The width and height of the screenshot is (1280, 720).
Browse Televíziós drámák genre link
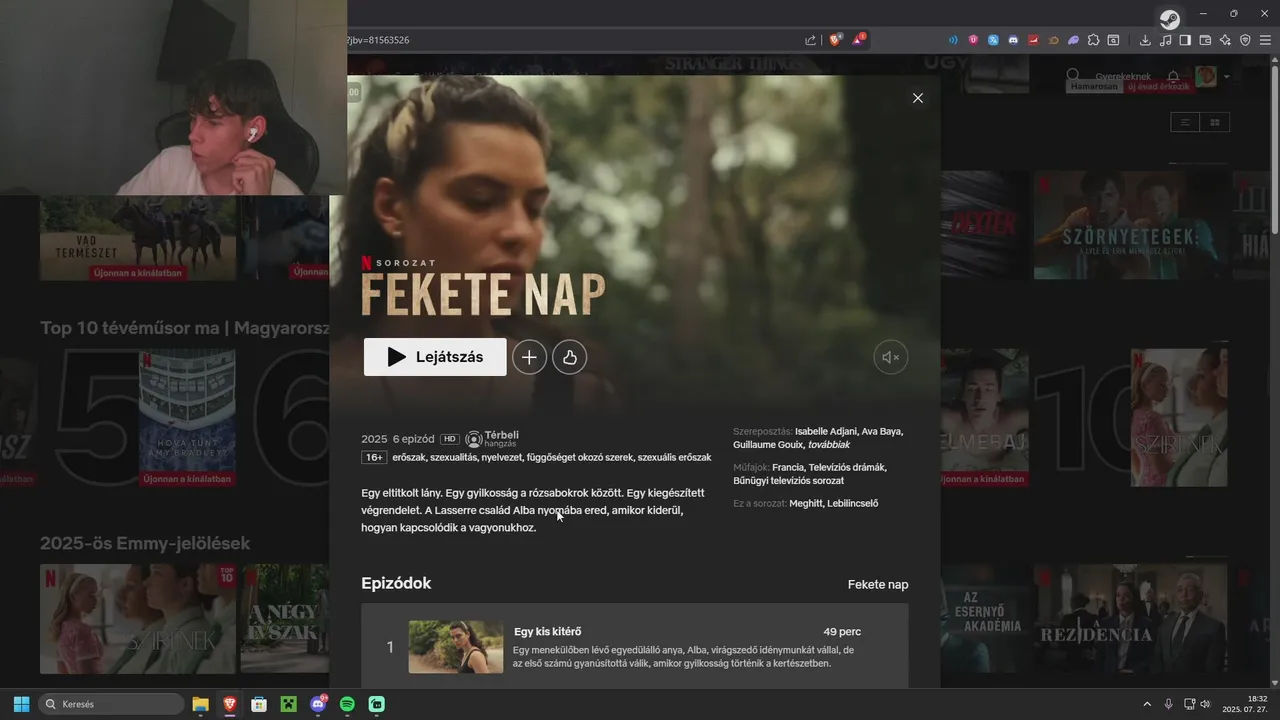tap(847, 467)
